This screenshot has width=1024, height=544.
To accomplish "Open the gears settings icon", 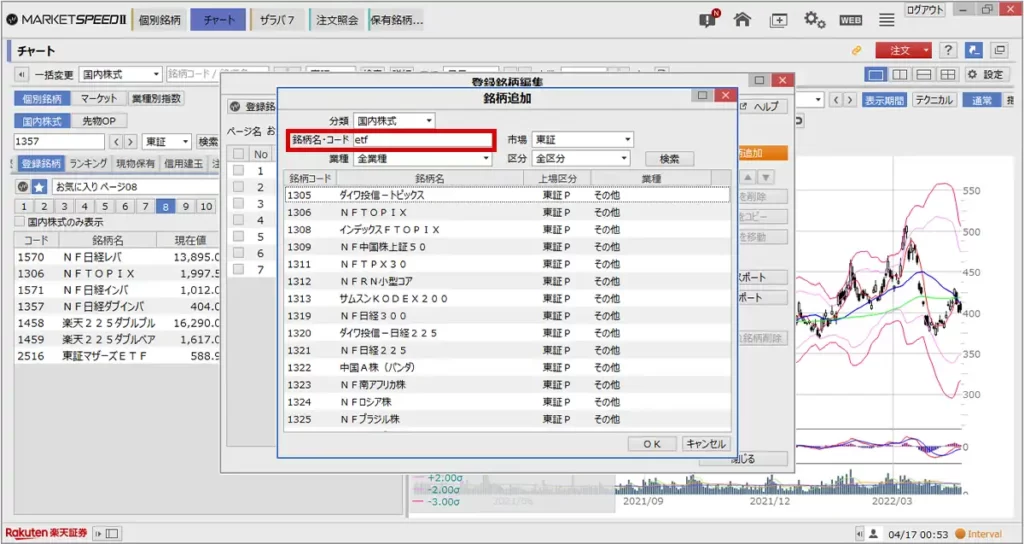I will click(x=814, y=20).
